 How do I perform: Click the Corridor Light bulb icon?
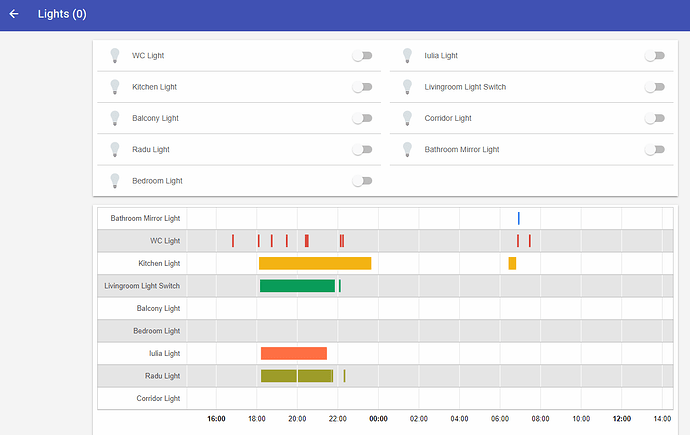coord(407,118)
